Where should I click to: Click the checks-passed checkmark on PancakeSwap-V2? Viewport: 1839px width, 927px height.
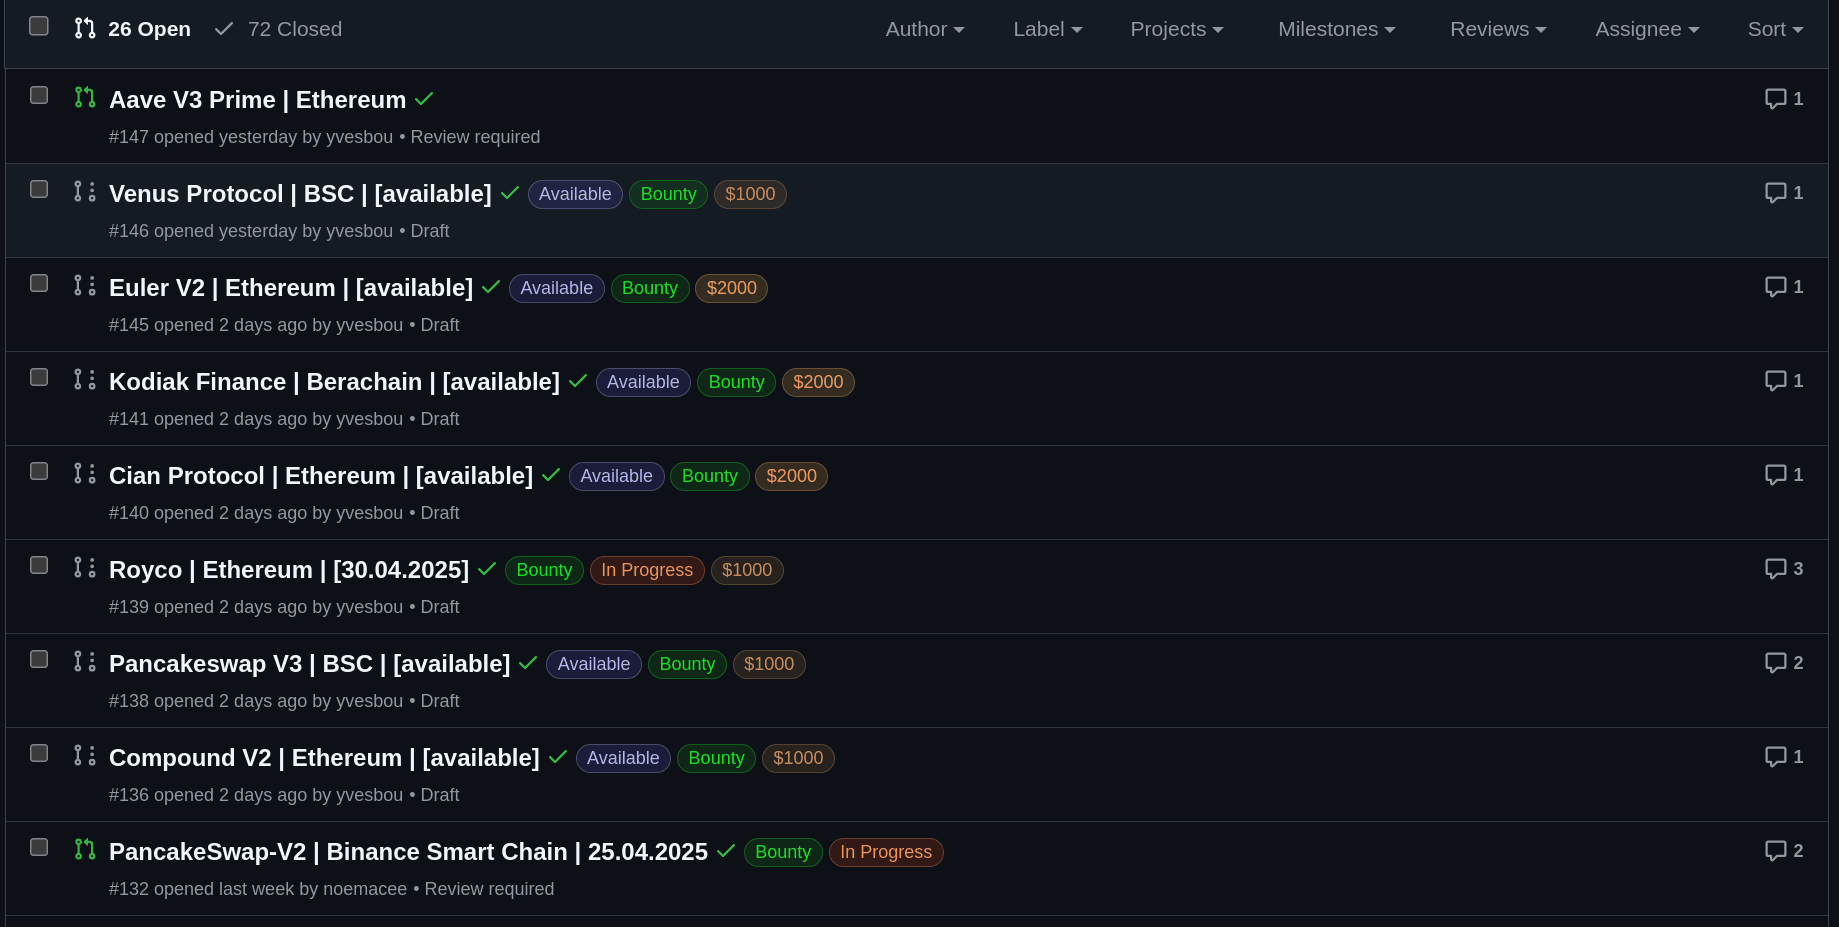pos(726,851)
